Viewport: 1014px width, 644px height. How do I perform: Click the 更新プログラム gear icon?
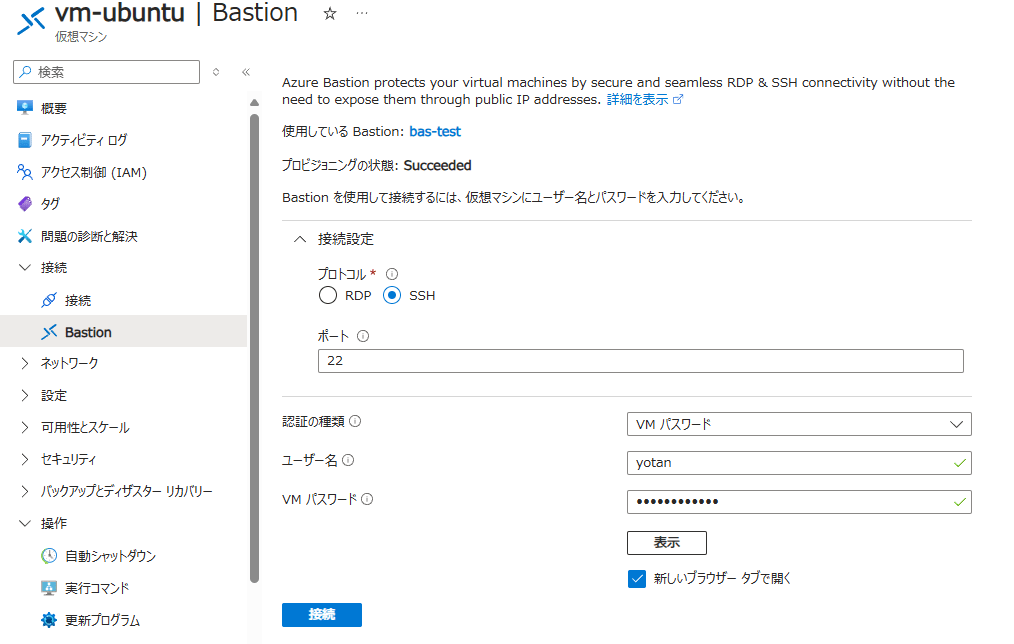pyautogui.click(x=49, y=620)
